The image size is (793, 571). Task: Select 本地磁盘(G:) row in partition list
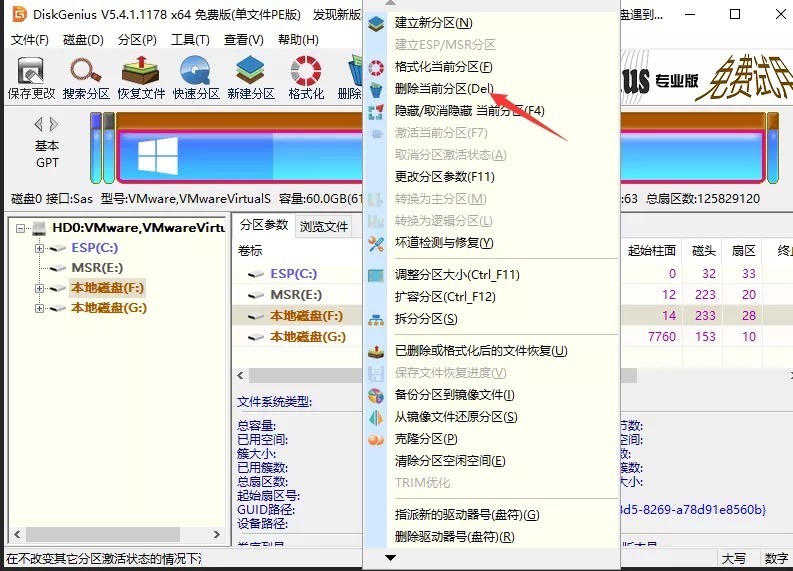click(x=308, y=337)
